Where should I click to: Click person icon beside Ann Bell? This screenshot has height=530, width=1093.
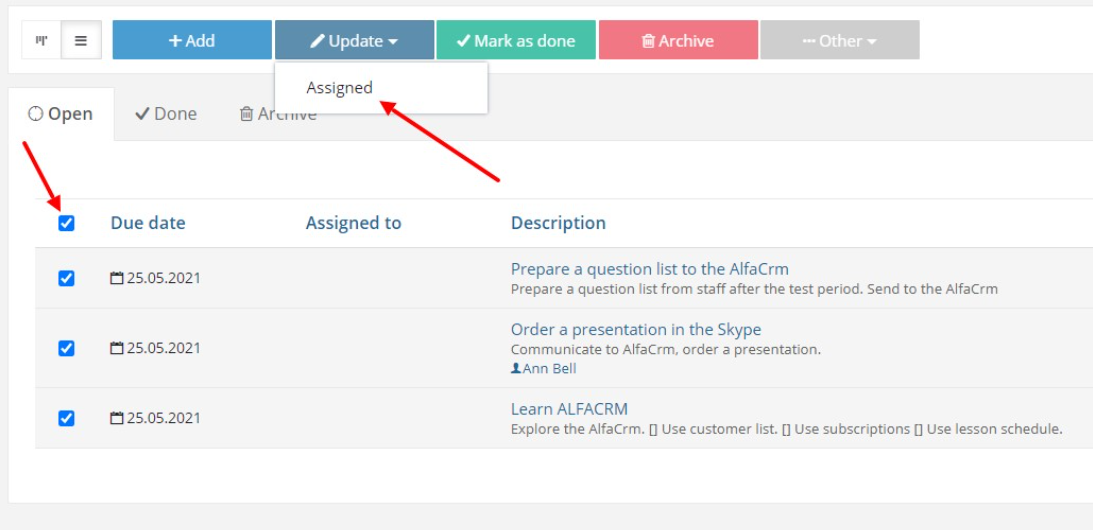pyautogui.click(x=516, y=368)
